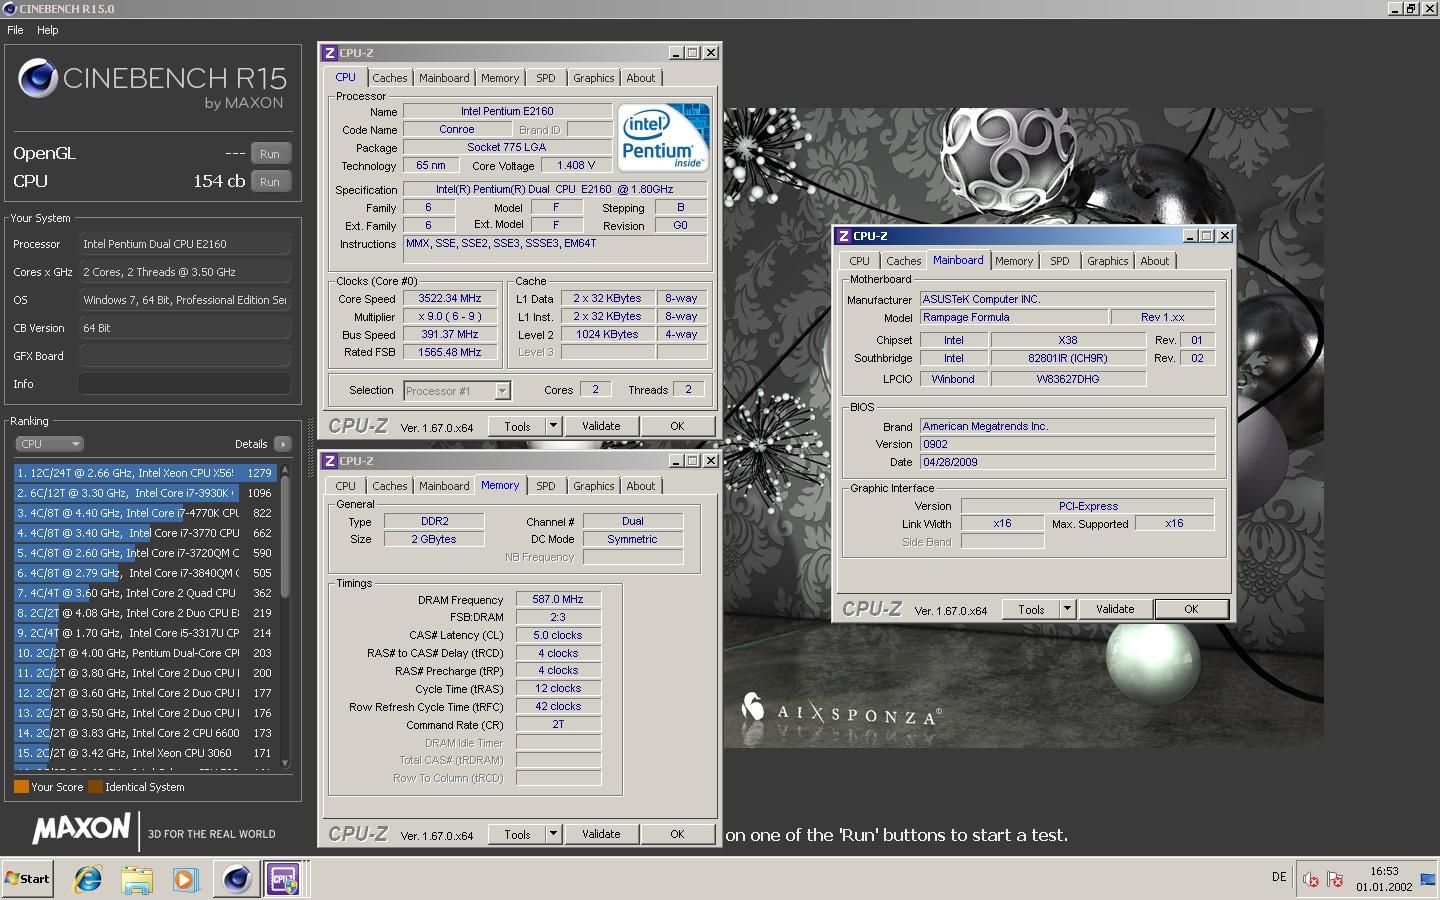Click the Your Score orange swatch legend
This screenshot has width=1440, height=900.
click(x=21, y=787)
